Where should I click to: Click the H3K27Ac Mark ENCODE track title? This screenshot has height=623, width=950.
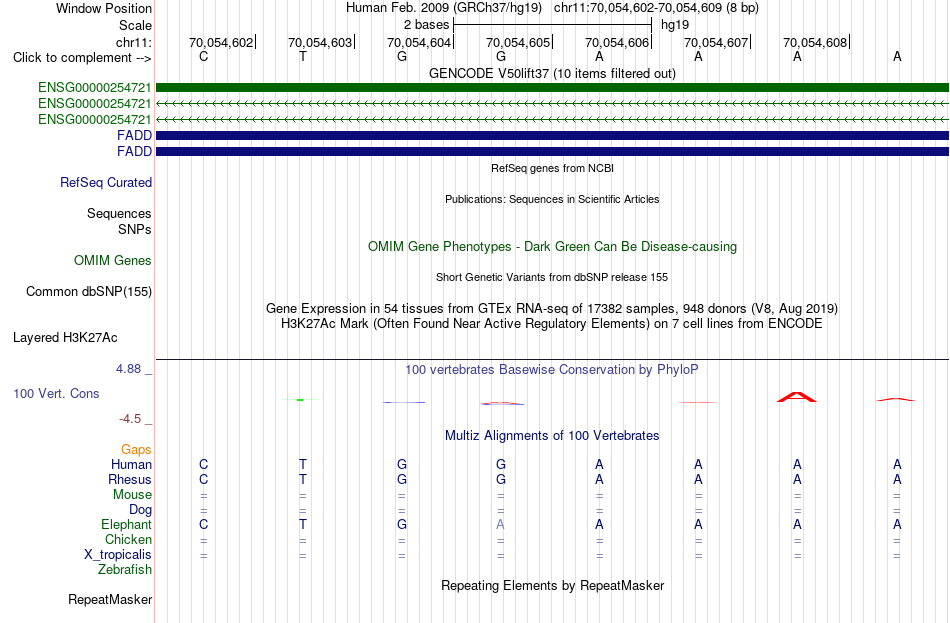click(552, 324)
